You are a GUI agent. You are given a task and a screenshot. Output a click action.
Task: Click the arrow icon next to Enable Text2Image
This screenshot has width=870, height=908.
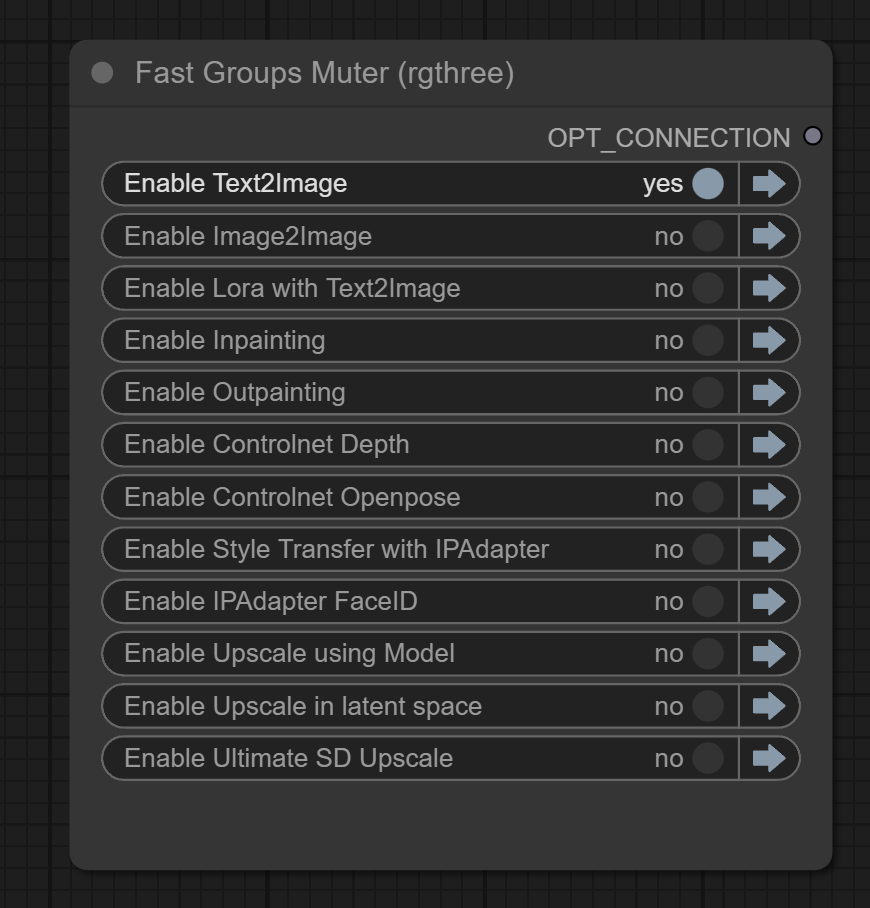(769, 184)
